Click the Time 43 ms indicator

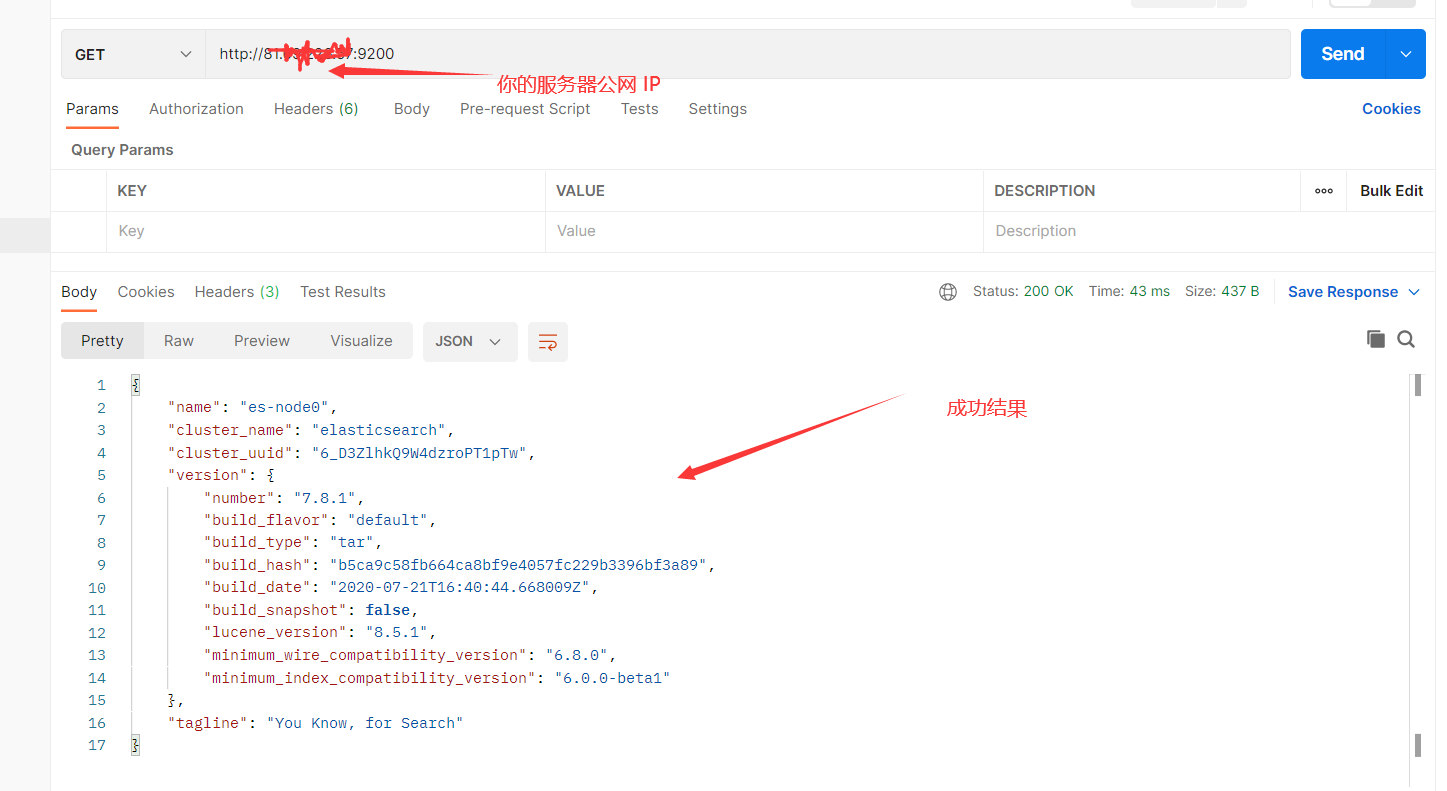1129,292
